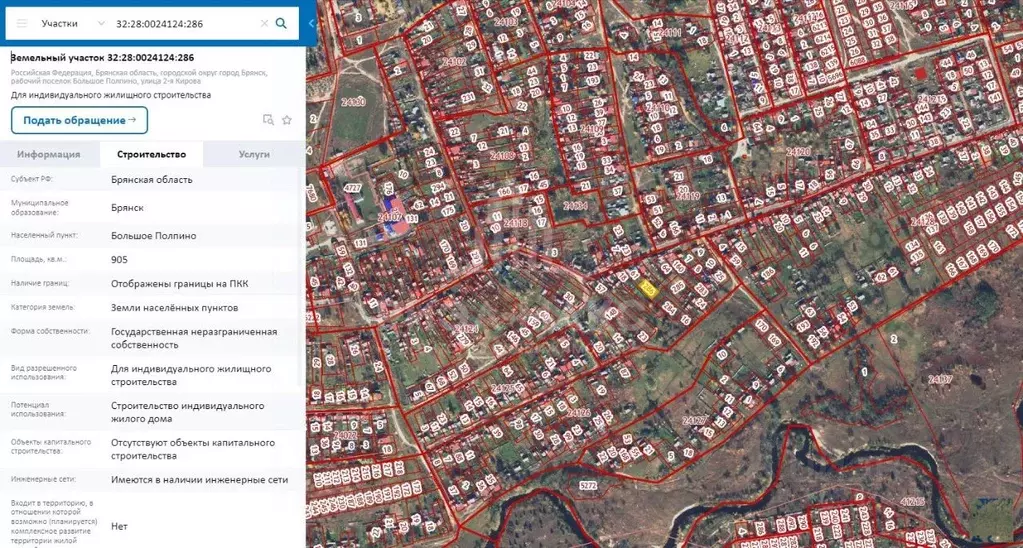This screenshot has width=1023, height=548.
Task: Click label Инженерные сети
Action: (43, 480)
